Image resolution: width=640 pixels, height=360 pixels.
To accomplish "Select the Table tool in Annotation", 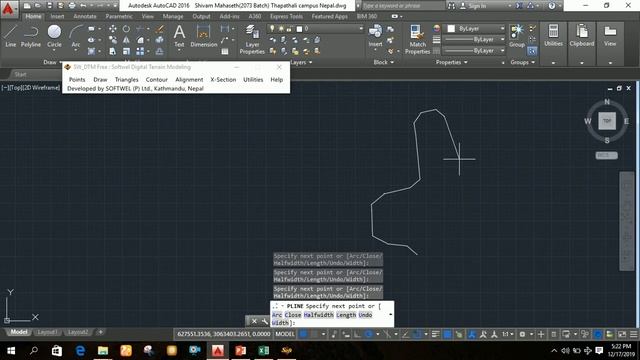I will coord(225,51).
